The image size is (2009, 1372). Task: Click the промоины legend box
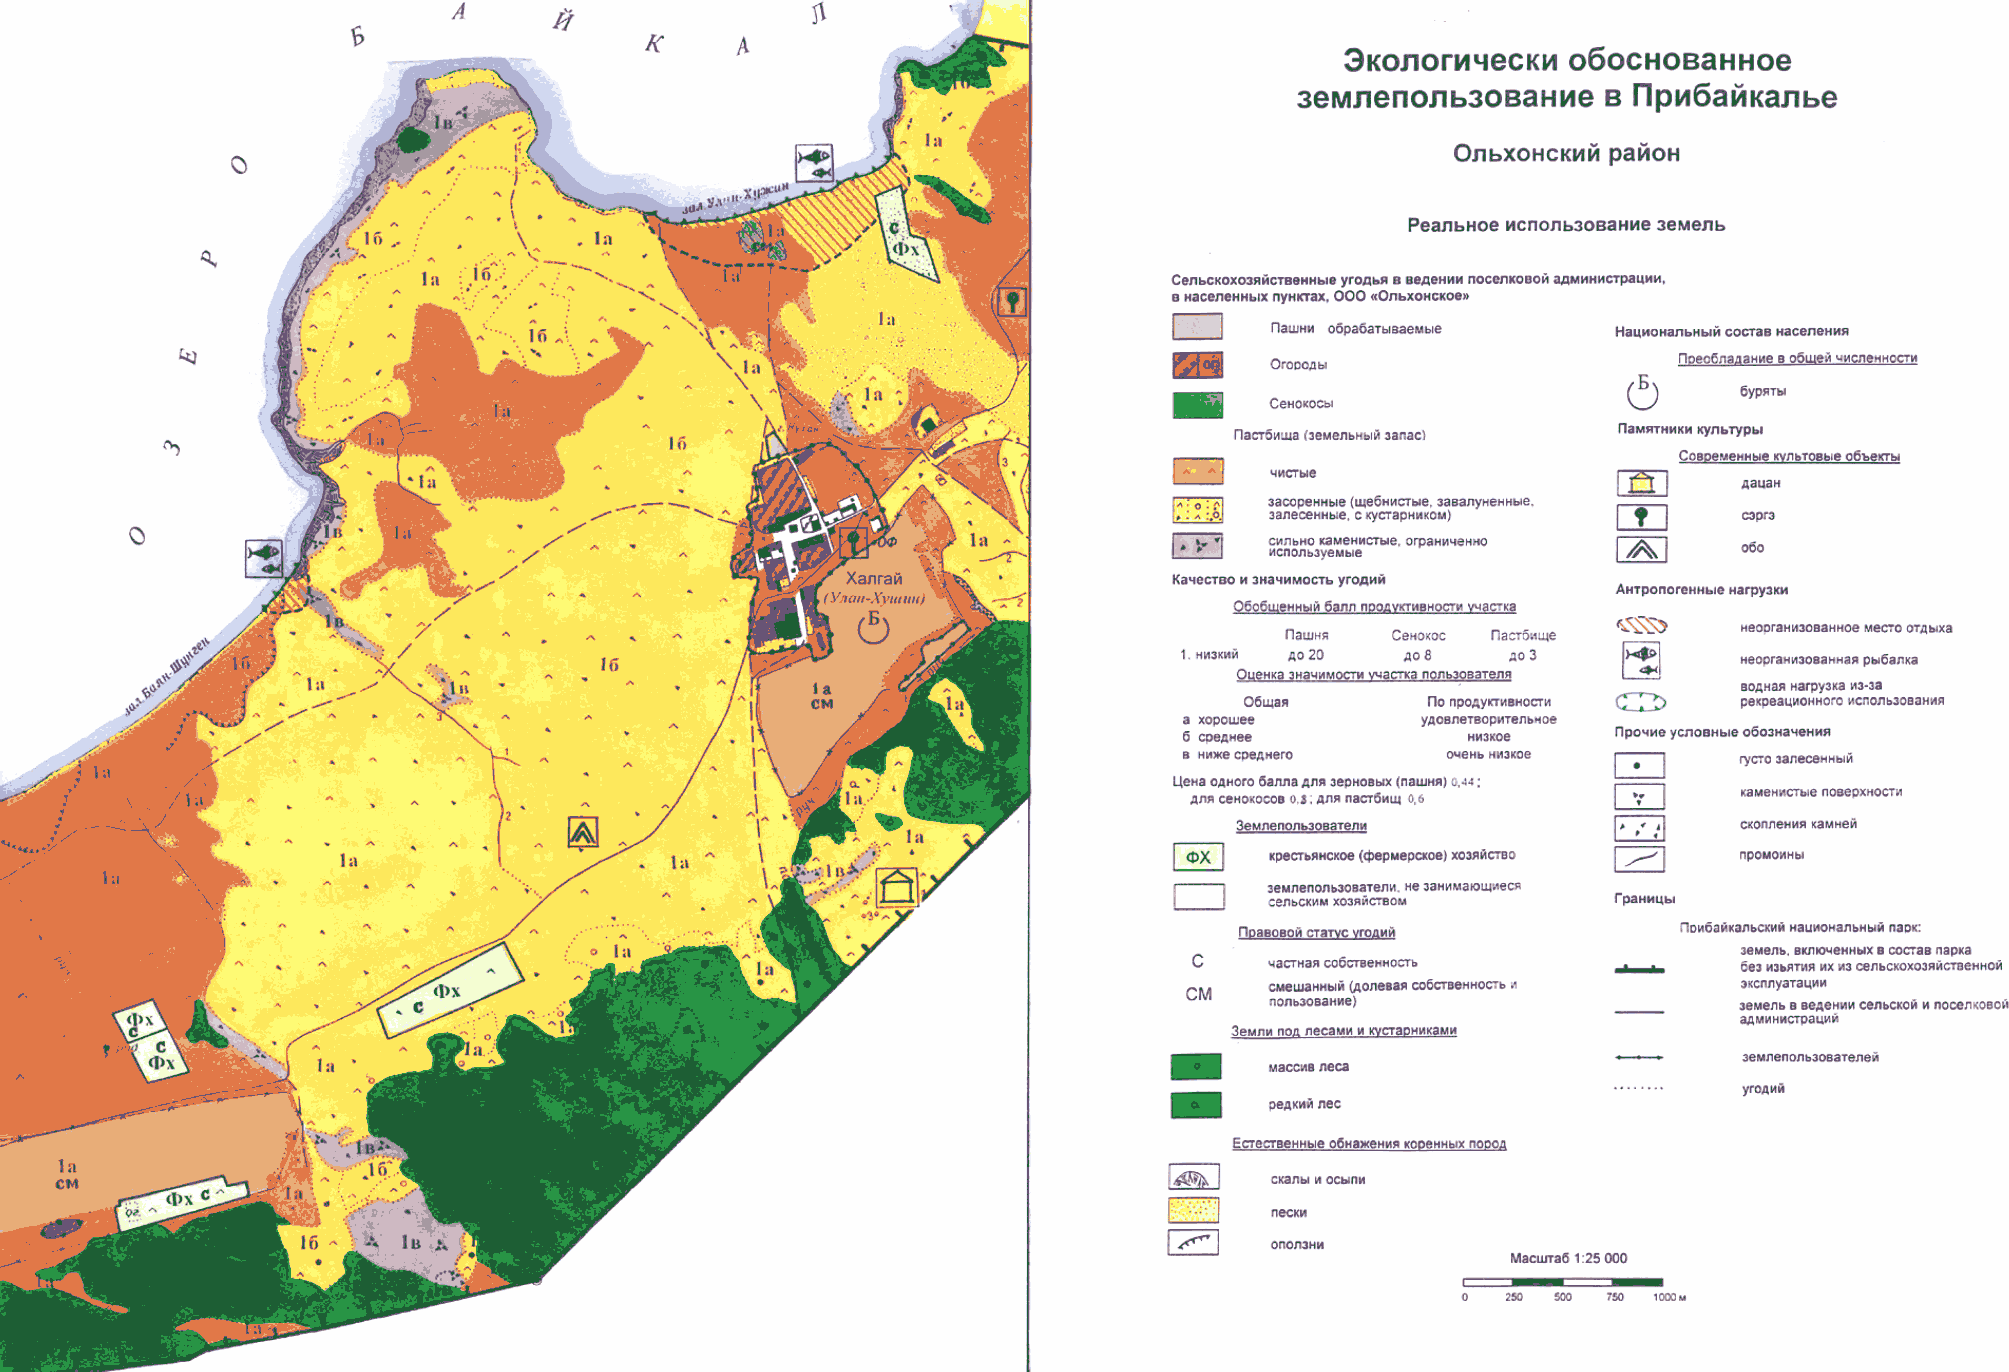(1640, 859)
